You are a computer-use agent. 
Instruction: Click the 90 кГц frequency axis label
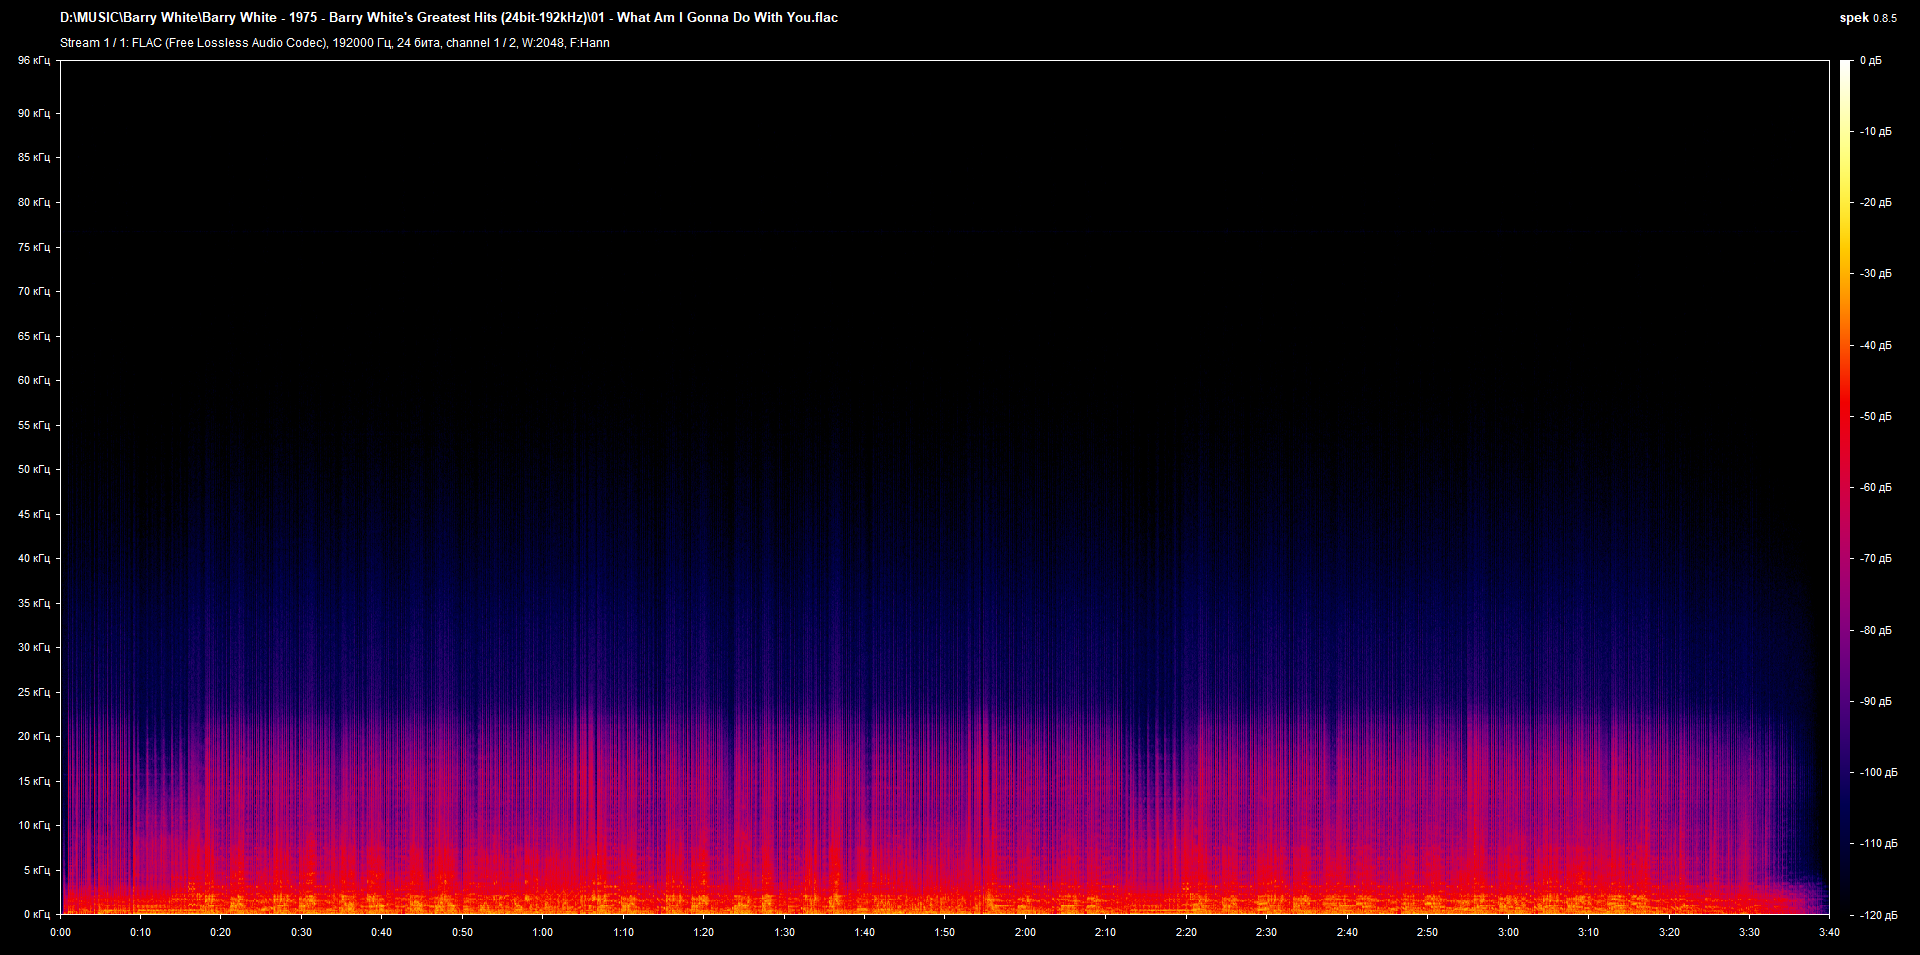pyautogui.click(x=34, y=113)
